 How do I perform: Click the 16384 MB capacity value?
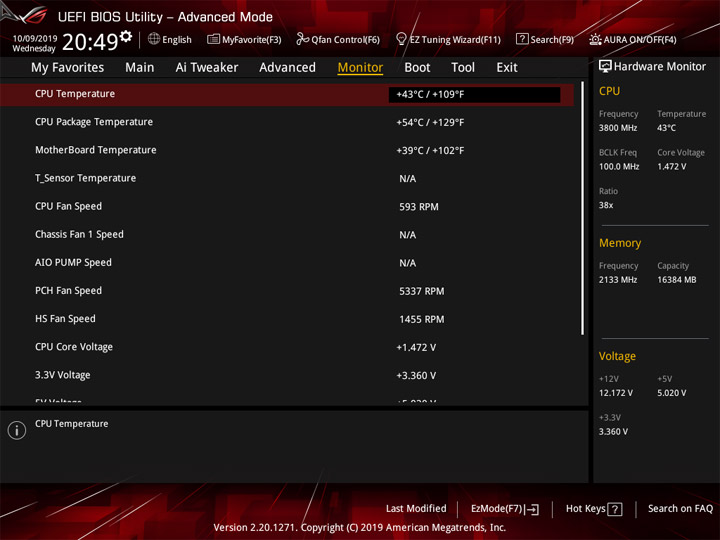pyautogui.click(x=677, y=280)
